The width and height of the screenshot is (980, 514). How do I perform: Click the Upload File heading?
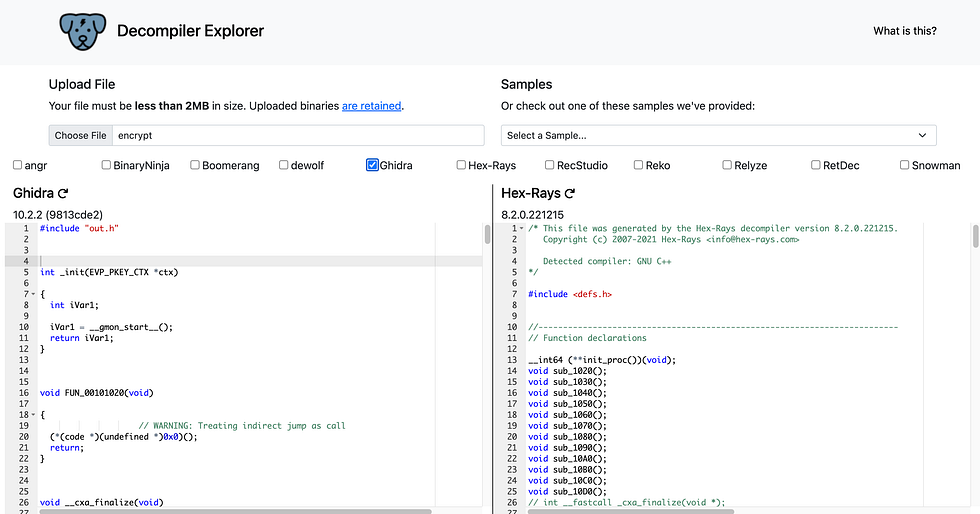click(82, 84)
